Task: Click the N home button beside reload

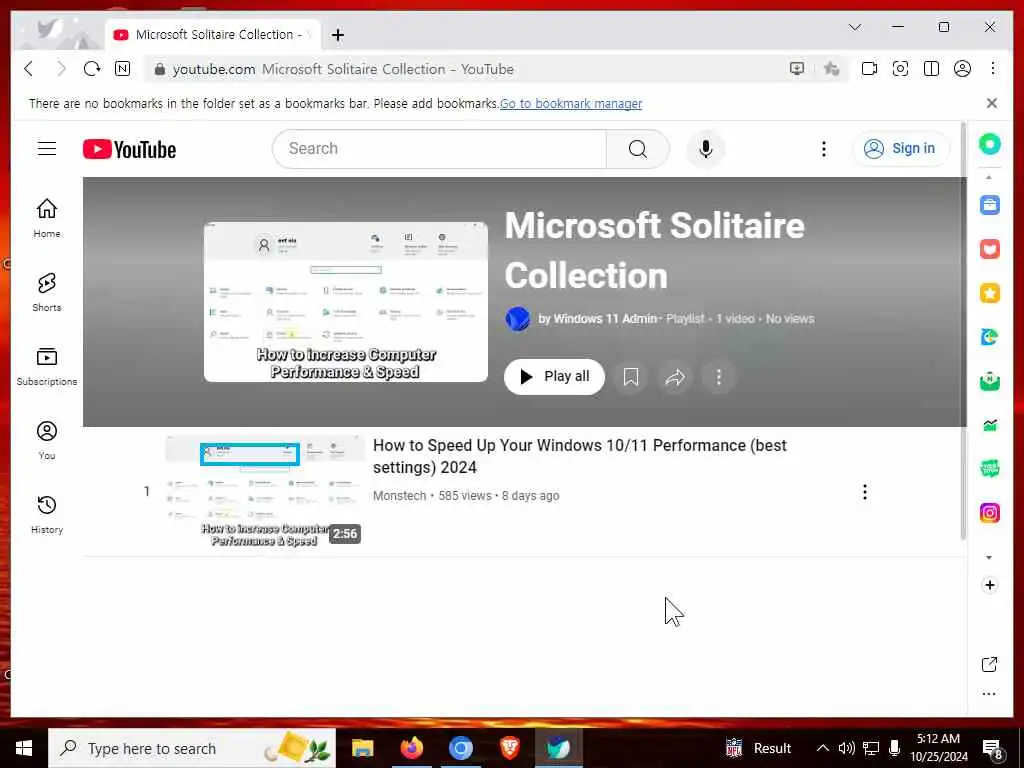Action: [x=122, y=69]
